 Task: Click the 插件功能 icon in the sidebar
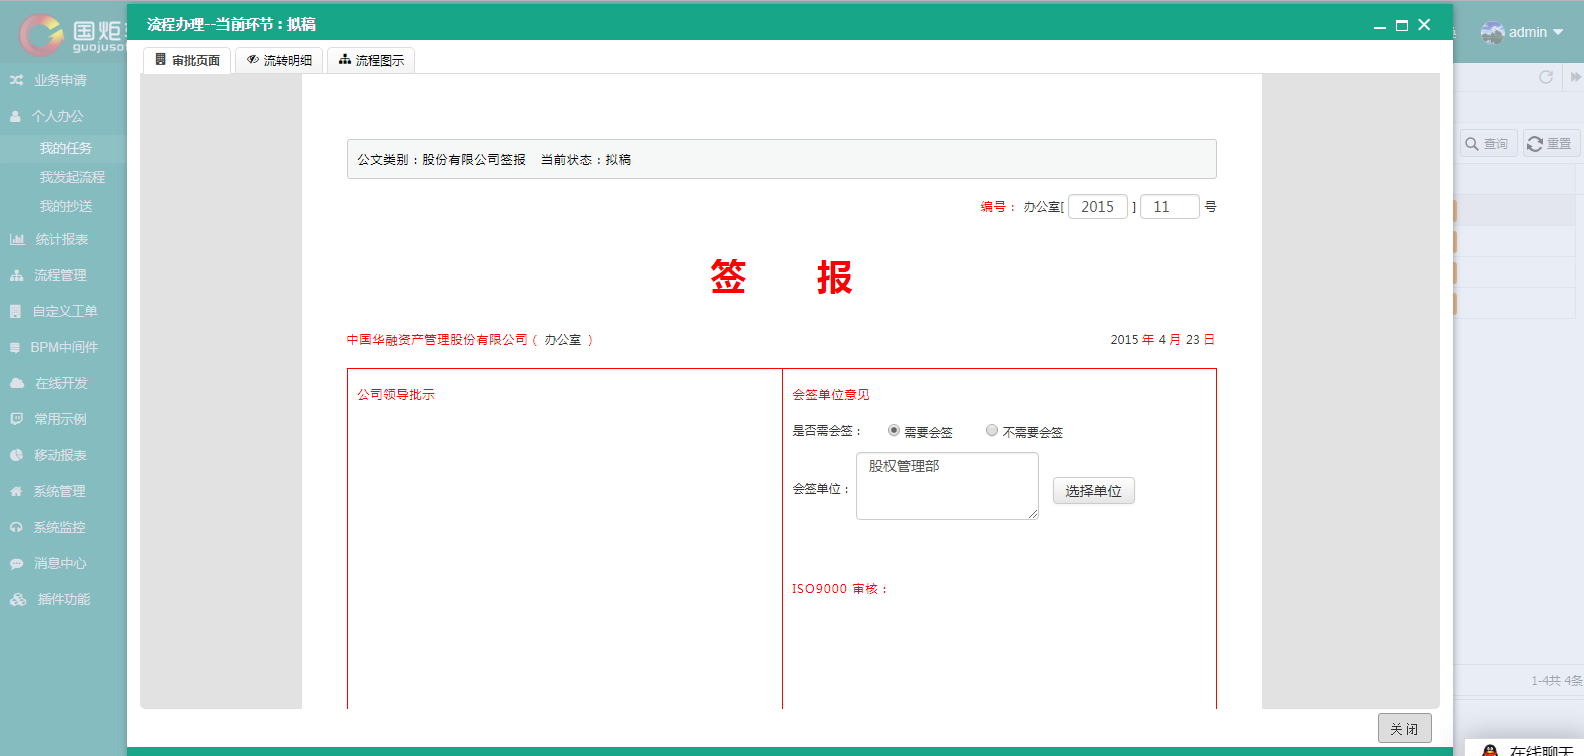(x=18, y=599)
